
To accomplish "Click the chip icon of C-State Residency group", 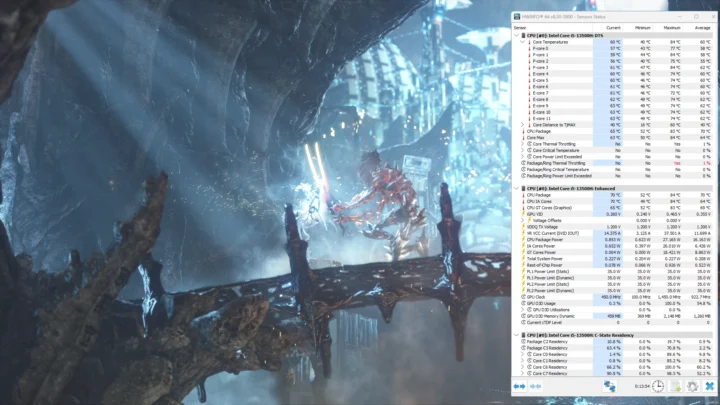I will point(523,335).
